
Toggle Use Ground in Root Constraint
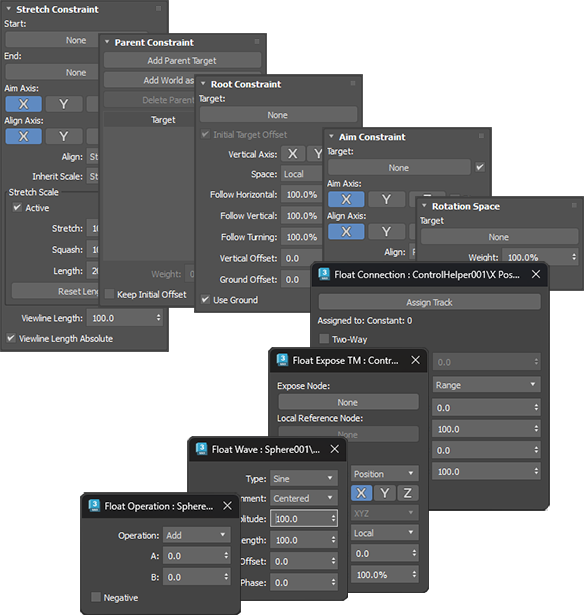[205, 299]
